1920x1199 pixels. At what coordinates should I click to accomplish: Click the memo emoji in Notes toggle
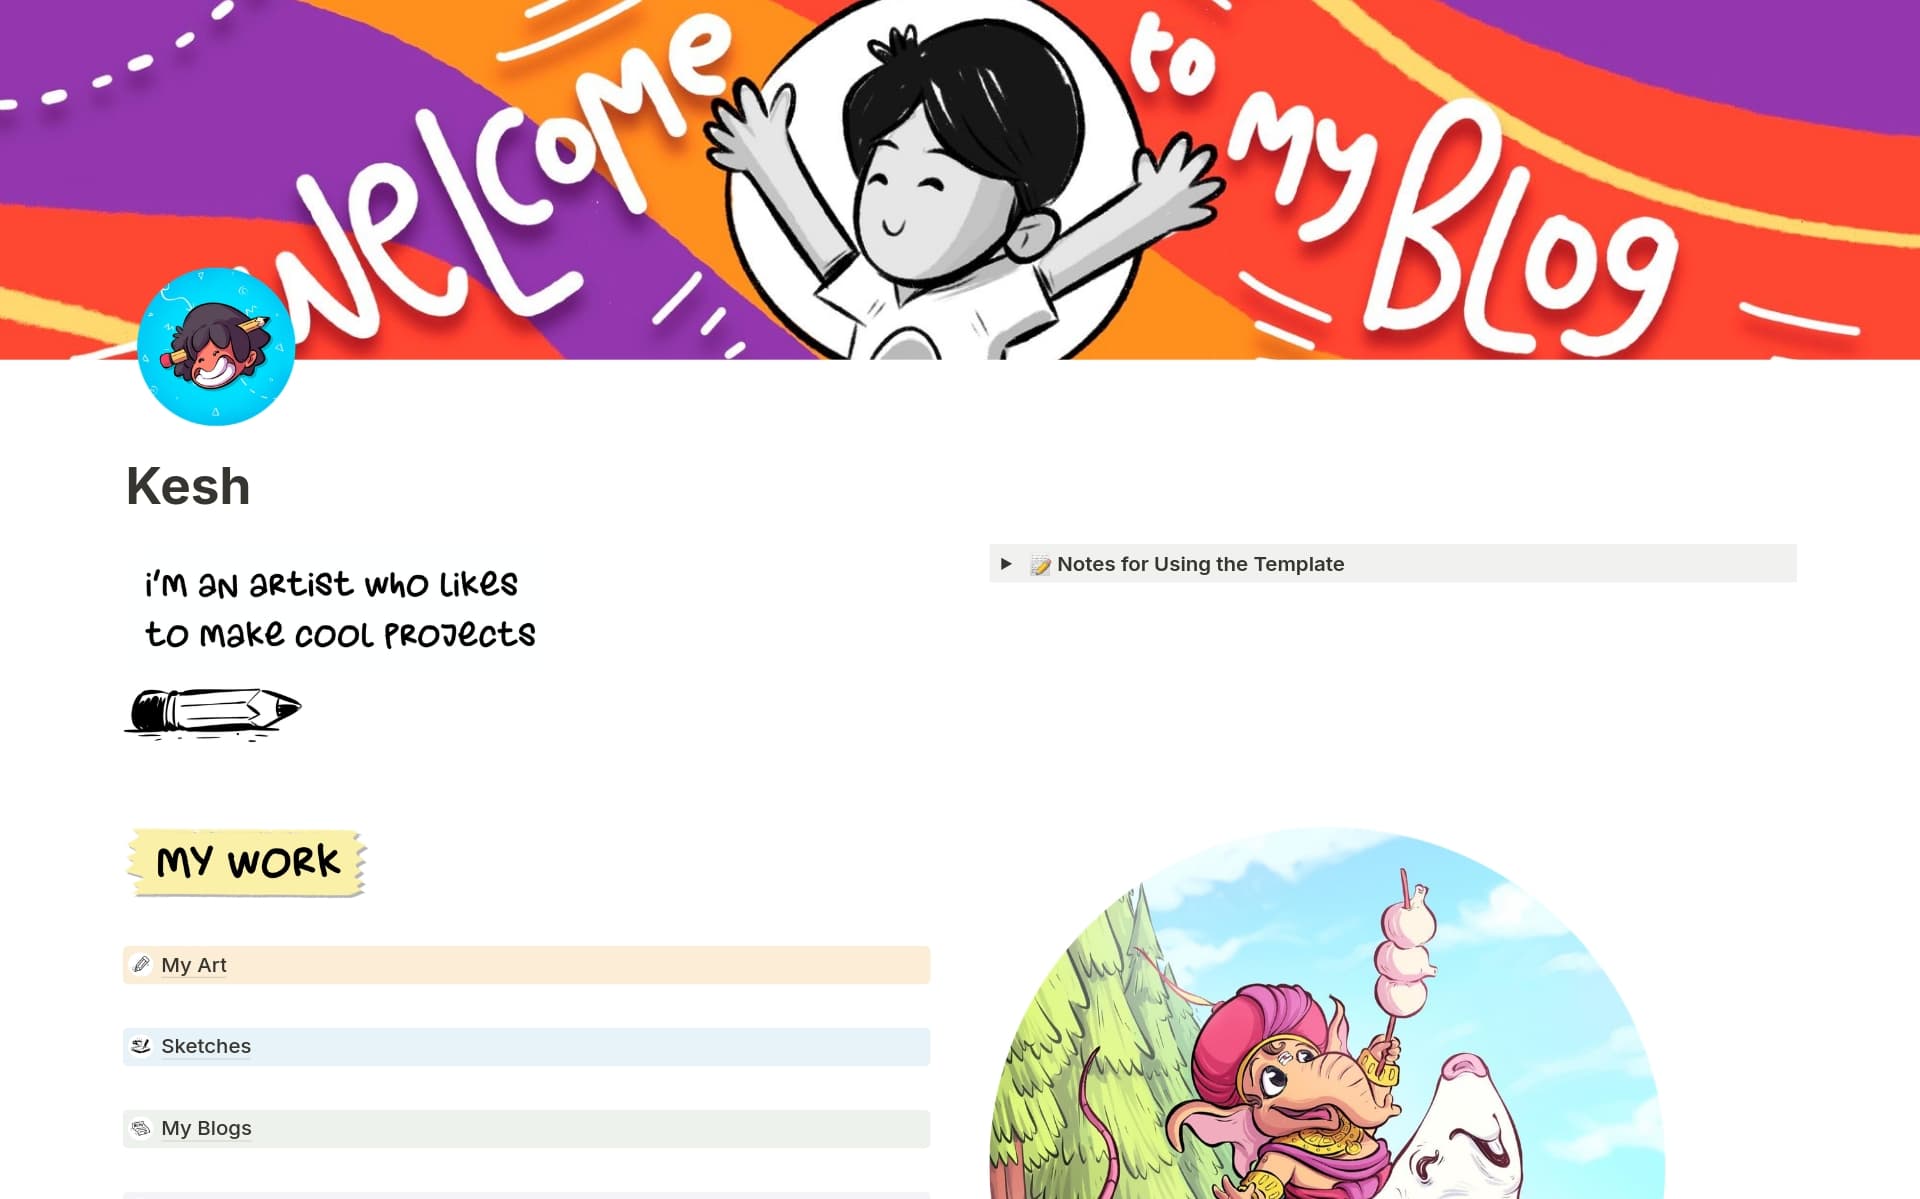pyautogui.click(x=1040, y=565)
